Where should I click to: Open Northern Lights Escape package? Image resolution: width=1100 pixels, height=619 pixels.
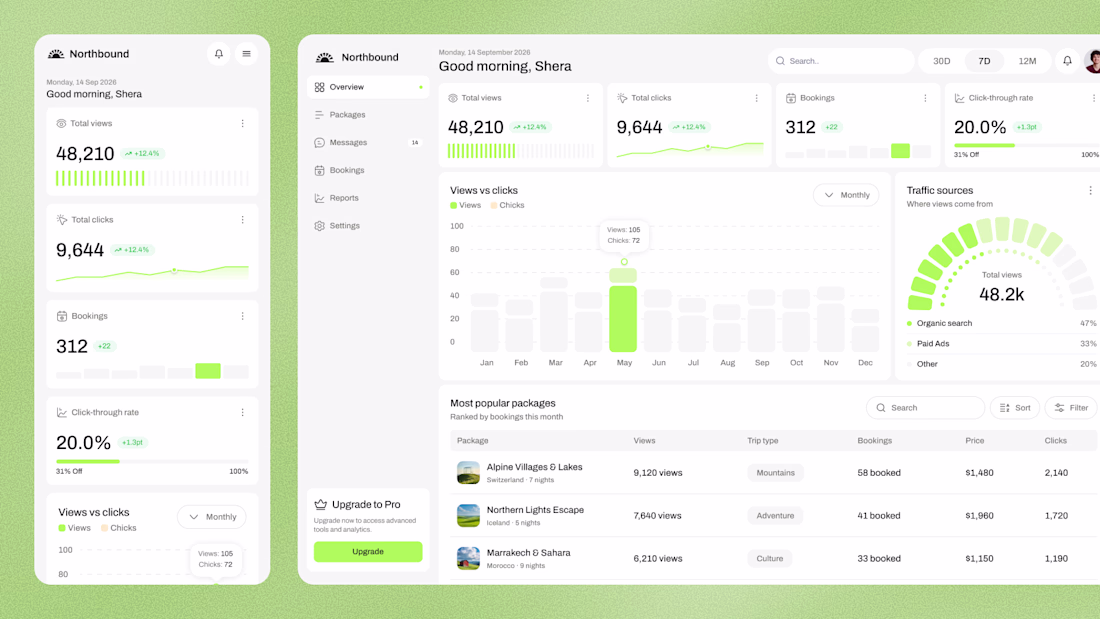click(x=535, y=510)
